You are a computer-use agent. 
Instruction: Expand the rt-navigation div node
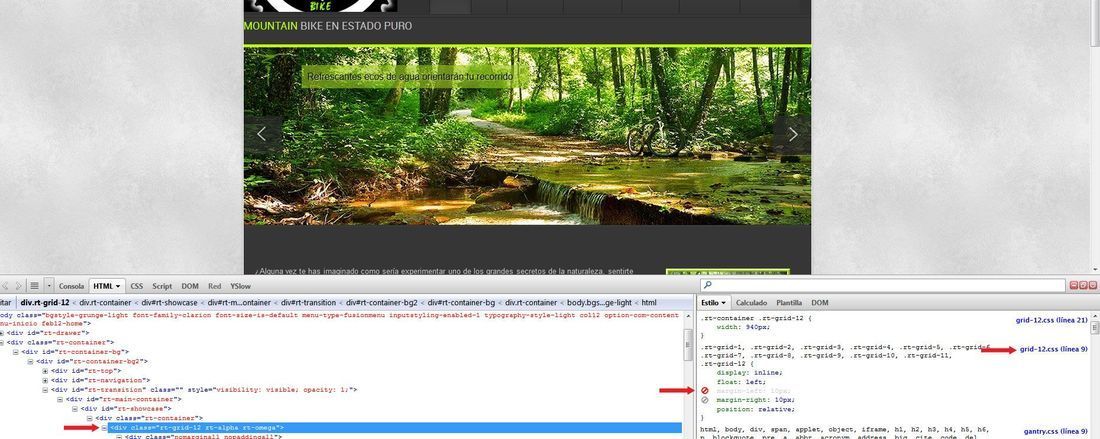[x=46, y=381]
